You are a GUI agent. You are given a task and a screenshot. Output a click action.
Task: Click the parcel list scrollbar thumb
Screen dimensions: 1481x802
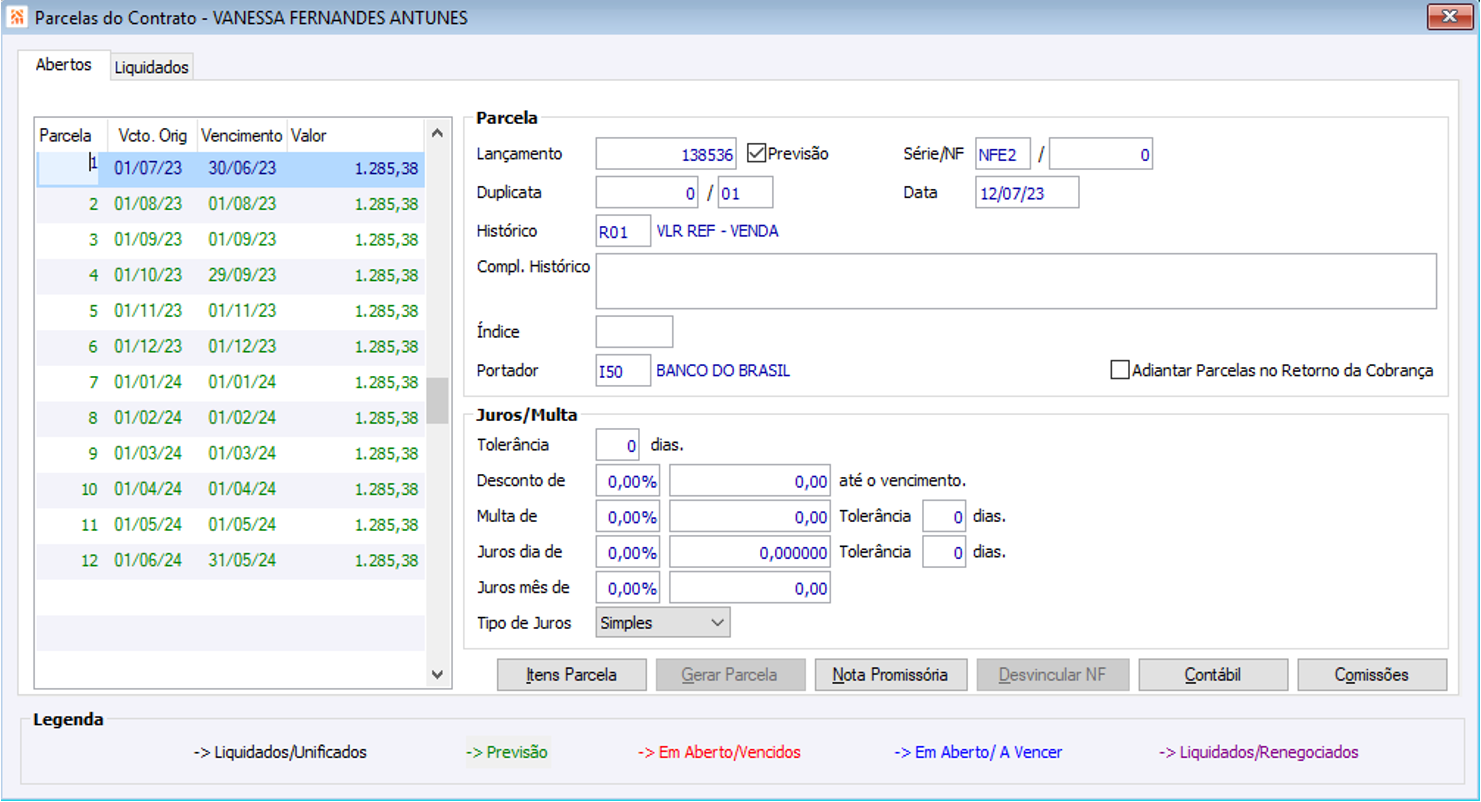point(437,401)
